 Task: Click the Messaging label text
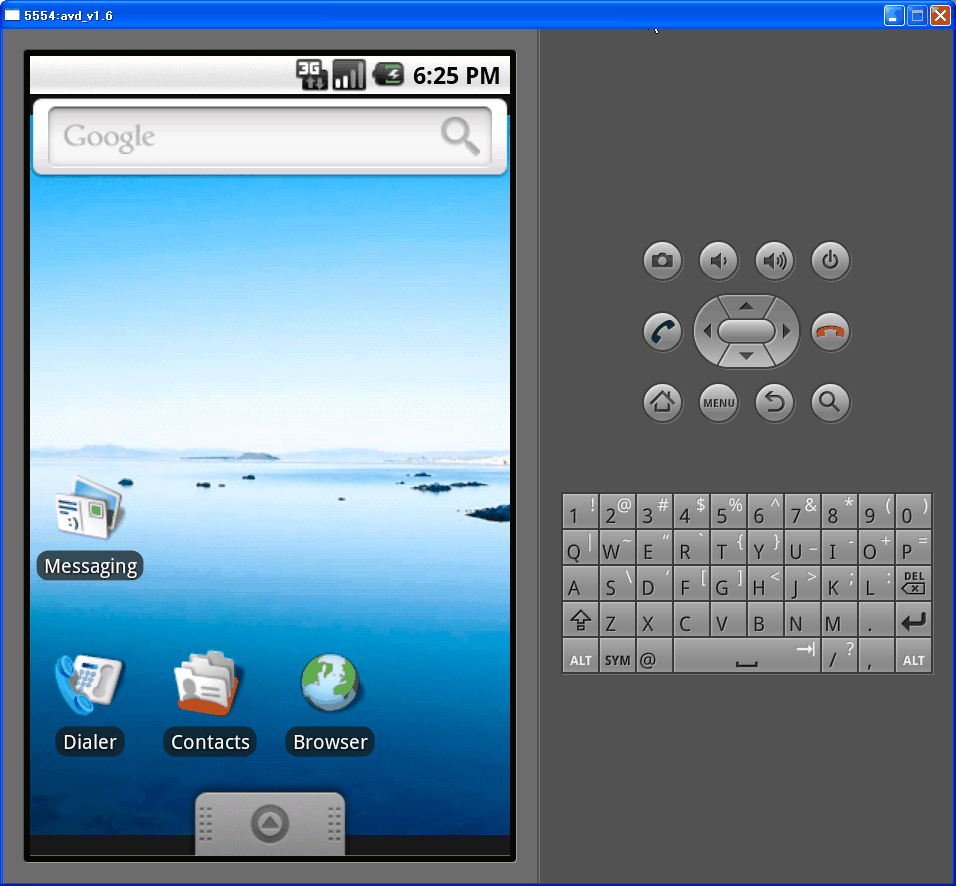pos(90,566)
